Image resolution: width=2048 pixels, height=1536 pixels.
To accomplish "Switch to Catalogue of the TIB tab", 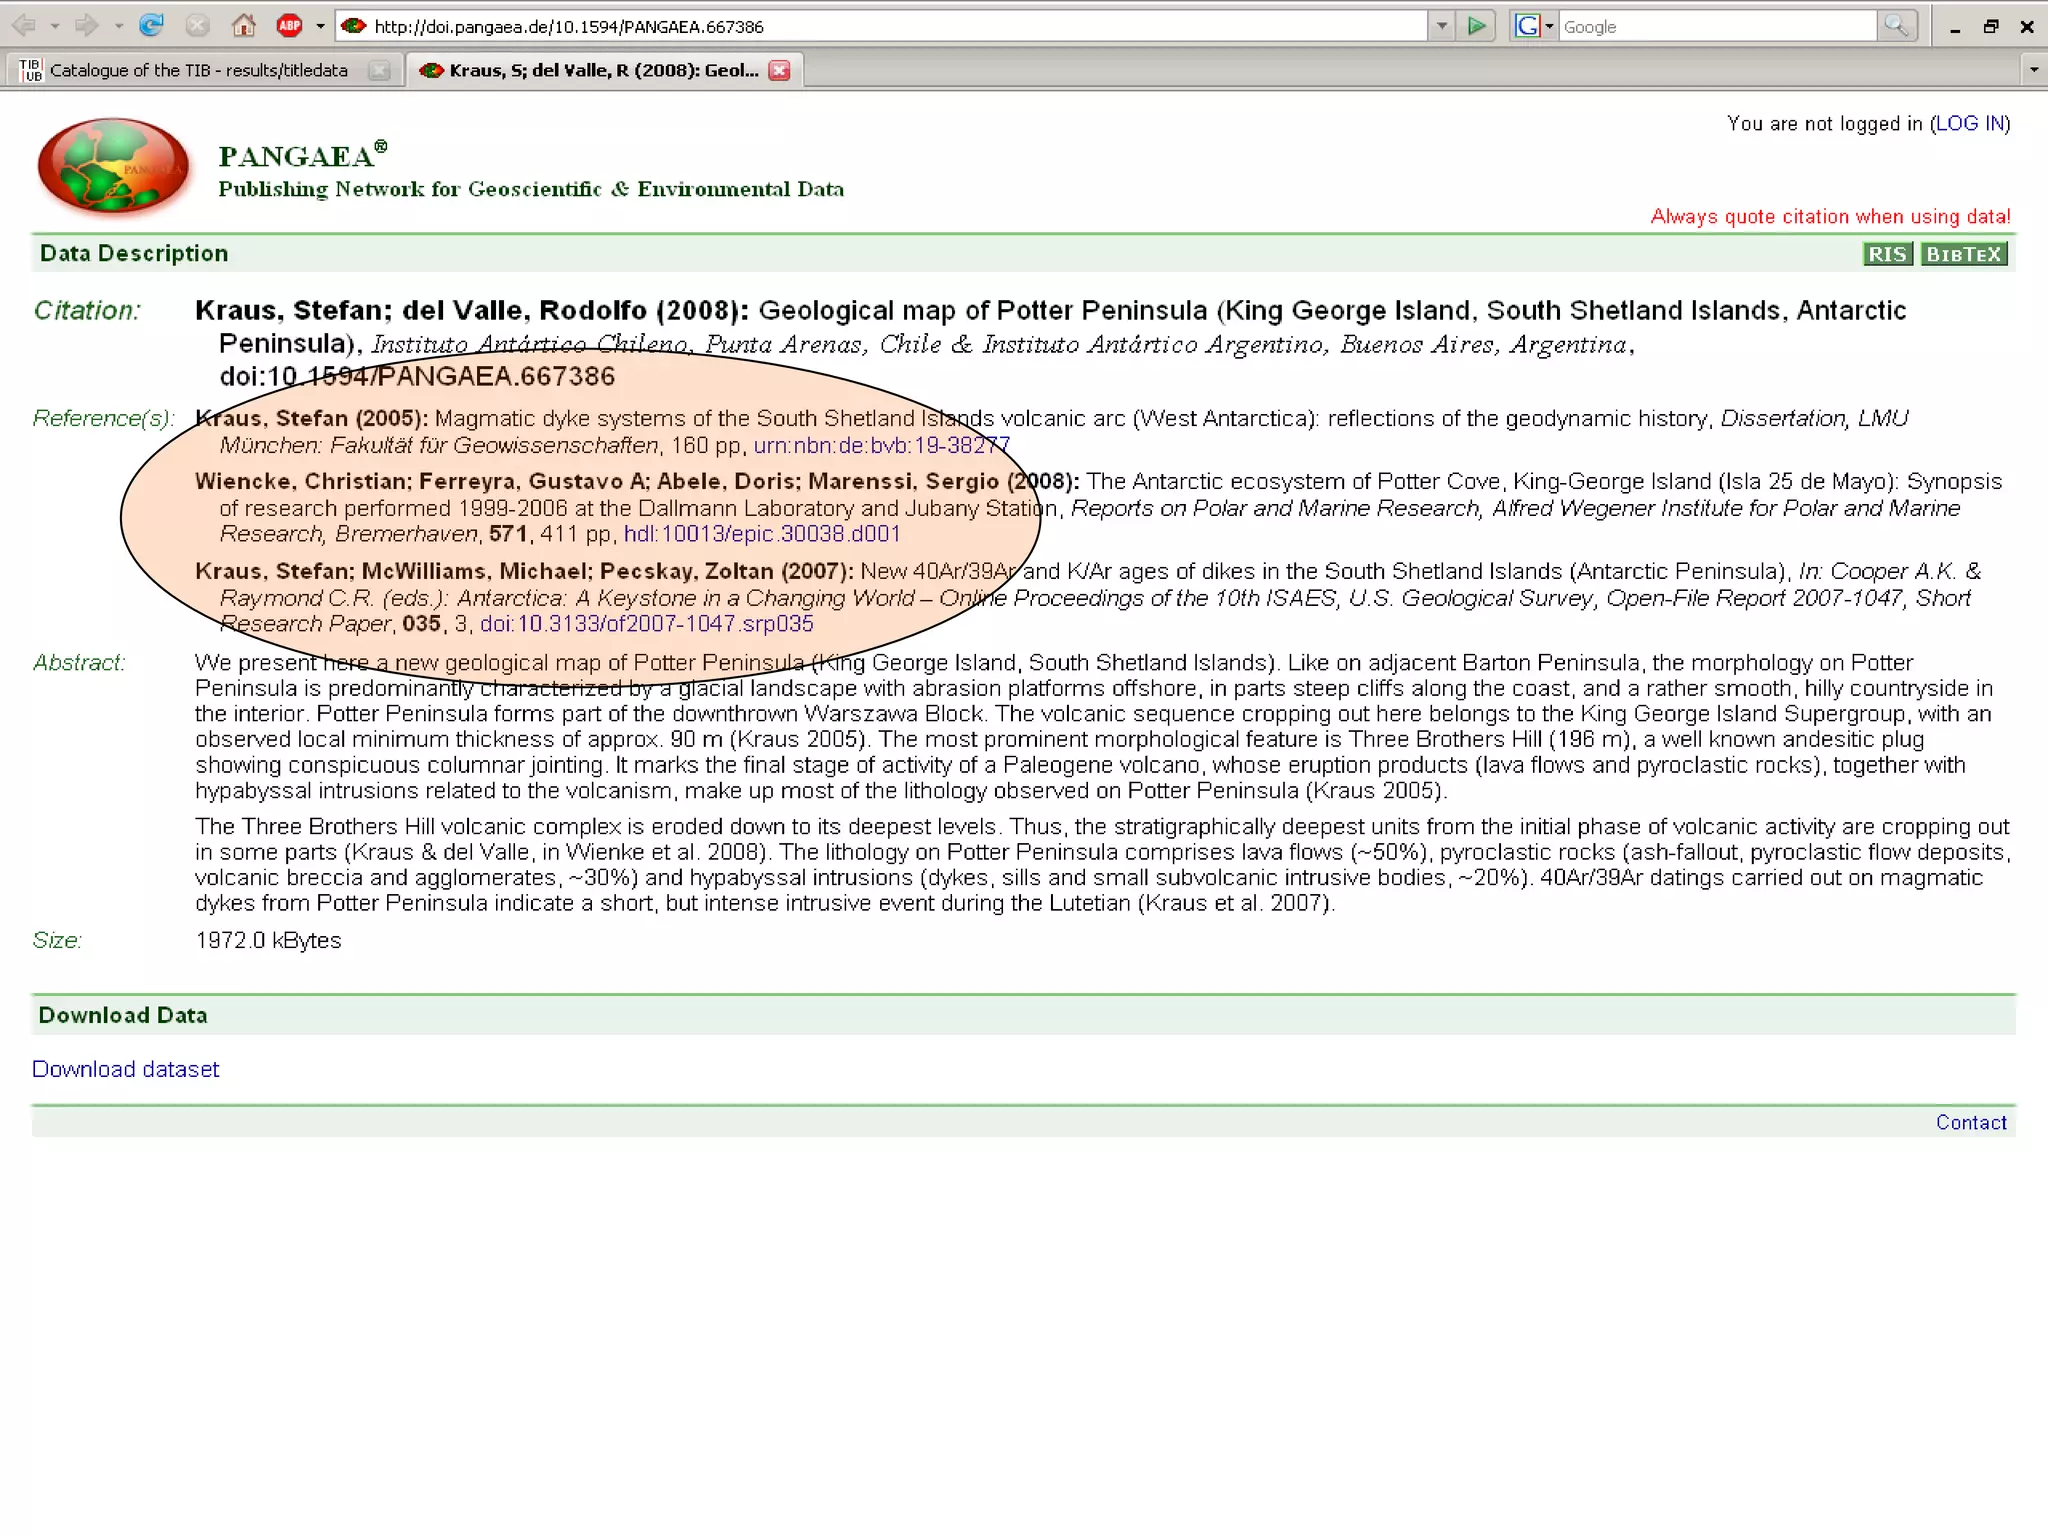I will point(198,70).
